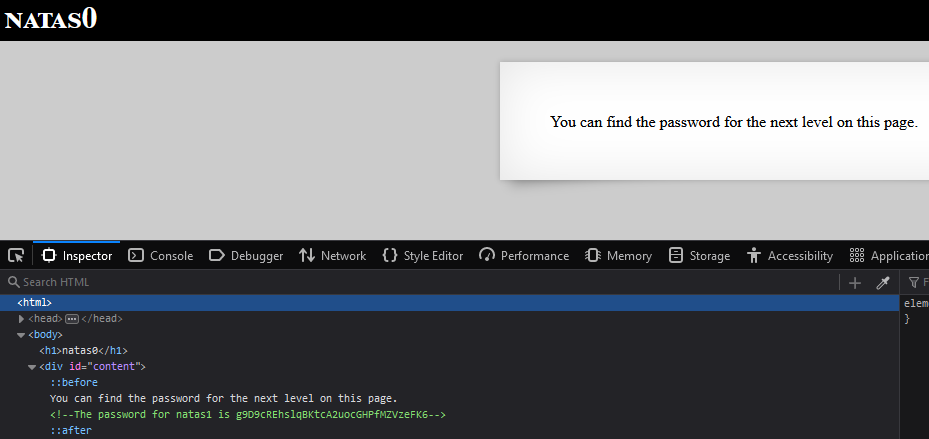Switch to the Memory tab
Screen dimensions: 929x439
pyautogui.click(x=618, y=256)
